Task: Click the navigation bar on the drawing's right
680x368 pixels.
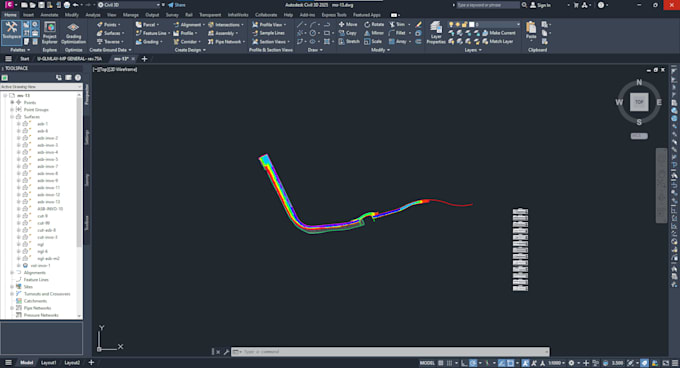Action: pos(661,186)
